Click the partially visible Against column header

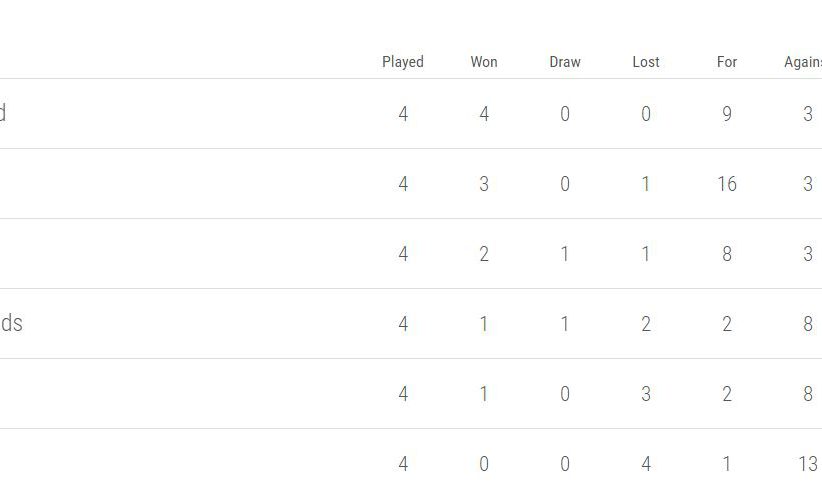click(803, 62)
